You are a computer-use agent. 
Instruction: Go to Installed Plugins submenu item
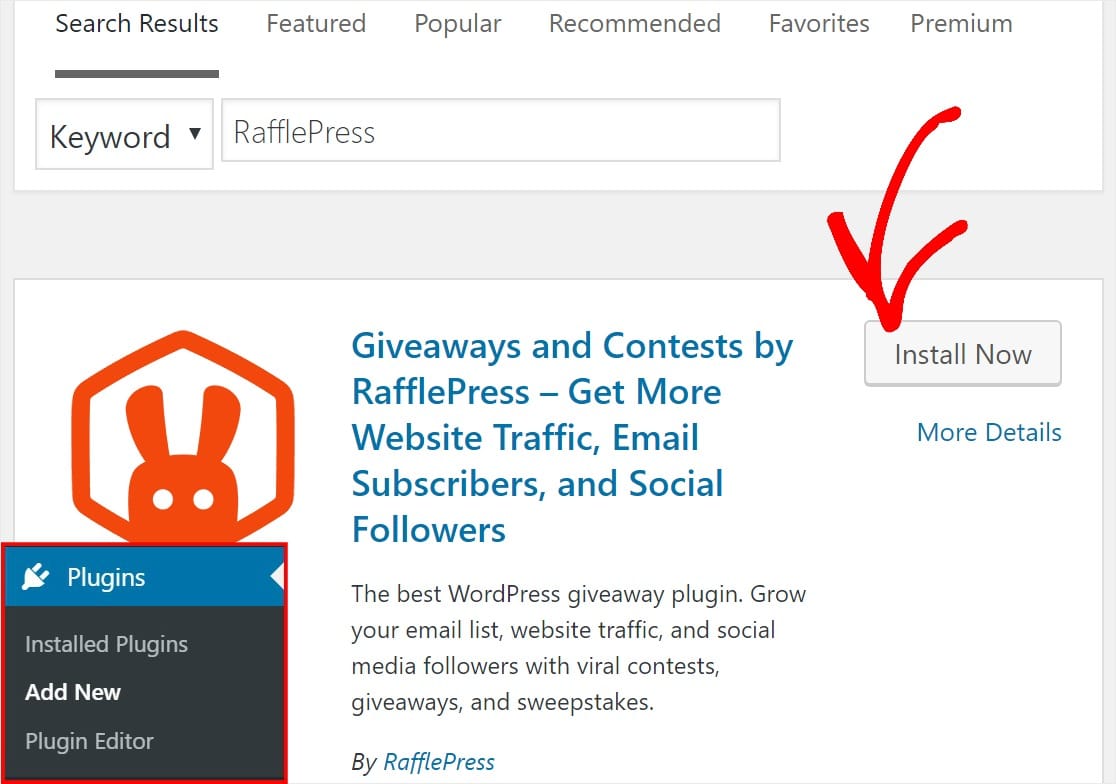(106, 644)
